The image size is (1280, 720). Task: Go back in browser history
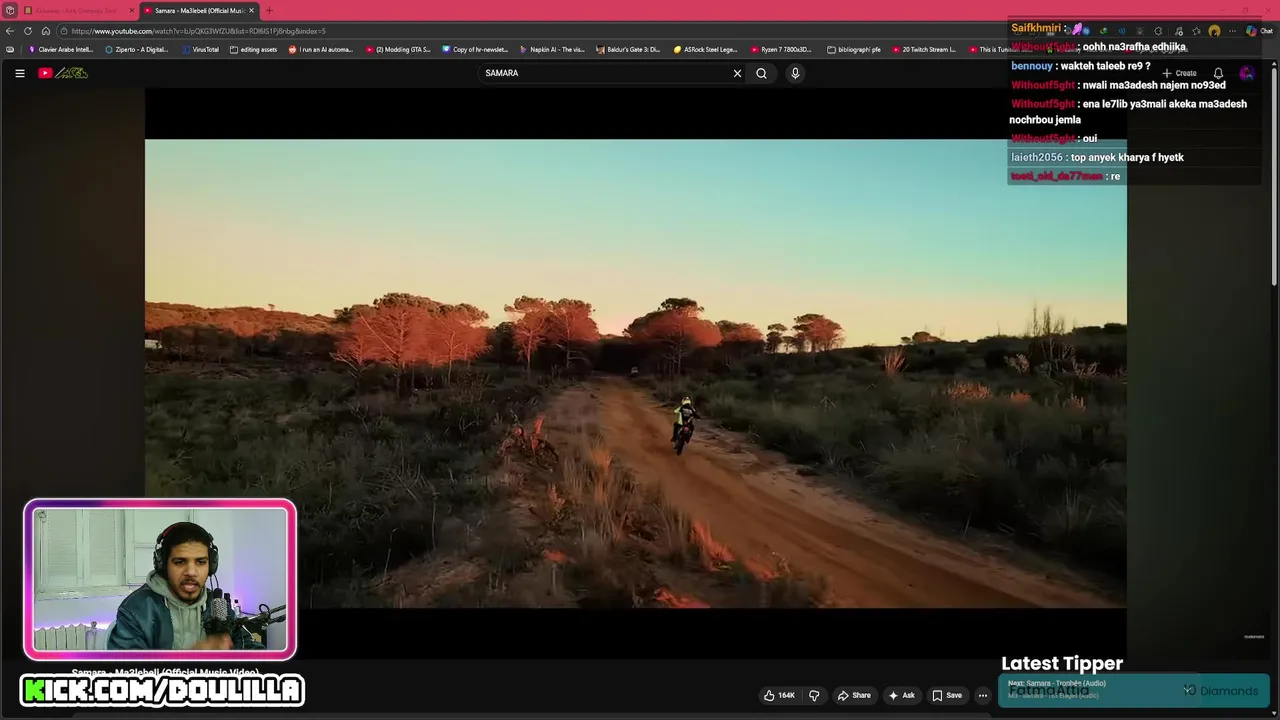[10, 31]
